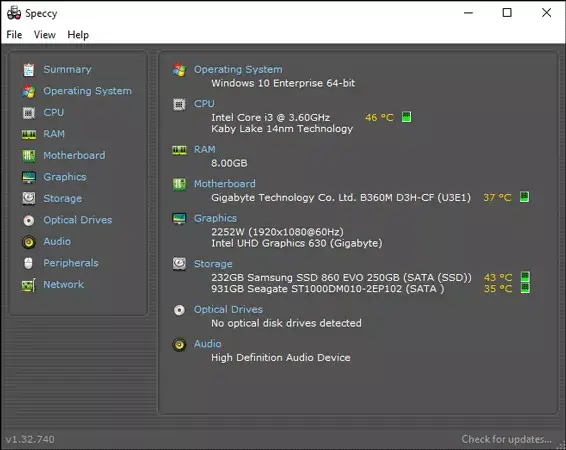Open the Storage heading in main panel
This screenshot has height=450, width=566.
213,264
